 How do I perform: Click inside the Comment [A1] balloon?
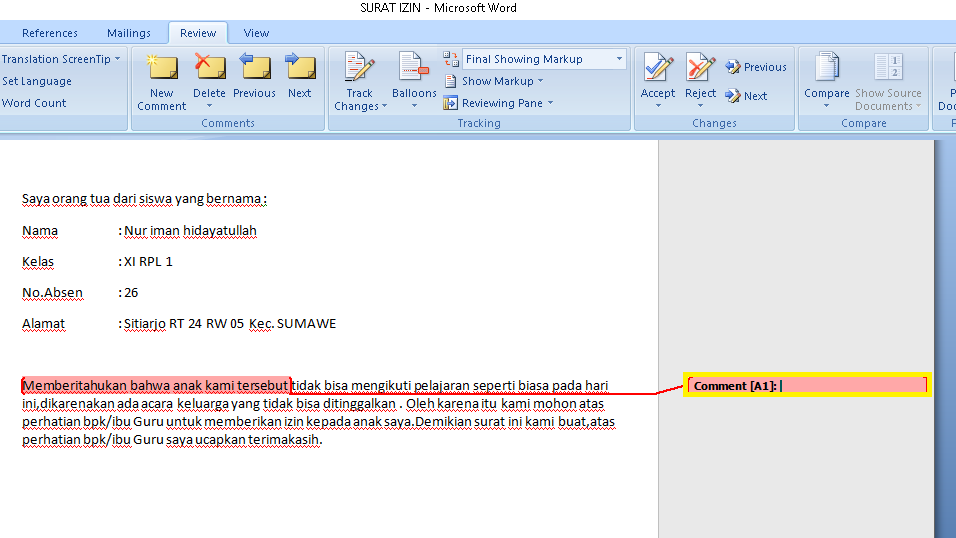850,386
